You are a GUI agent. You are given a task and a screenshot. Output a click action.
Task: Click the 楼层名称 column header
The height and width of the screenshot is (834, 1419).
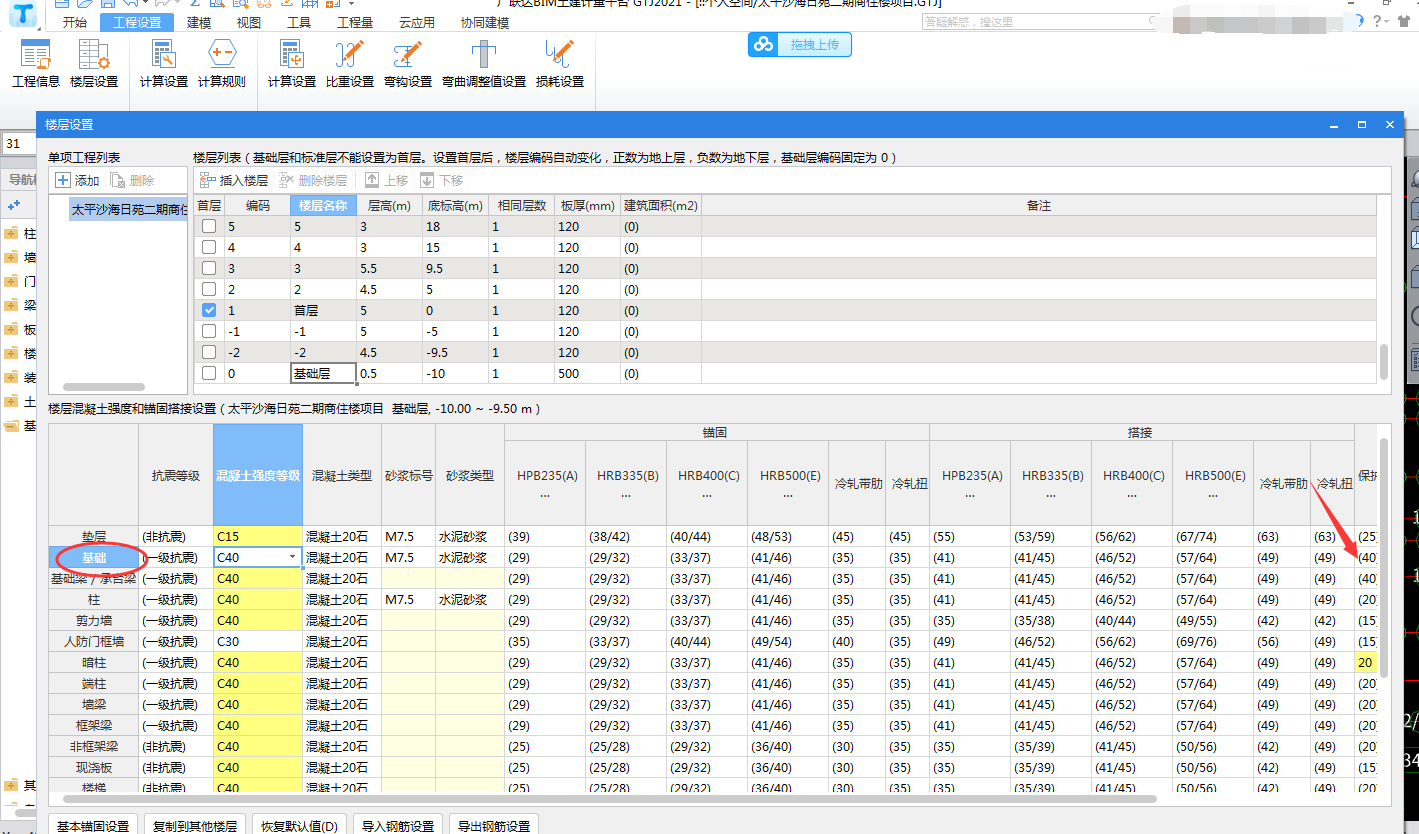tap(323, 205)
